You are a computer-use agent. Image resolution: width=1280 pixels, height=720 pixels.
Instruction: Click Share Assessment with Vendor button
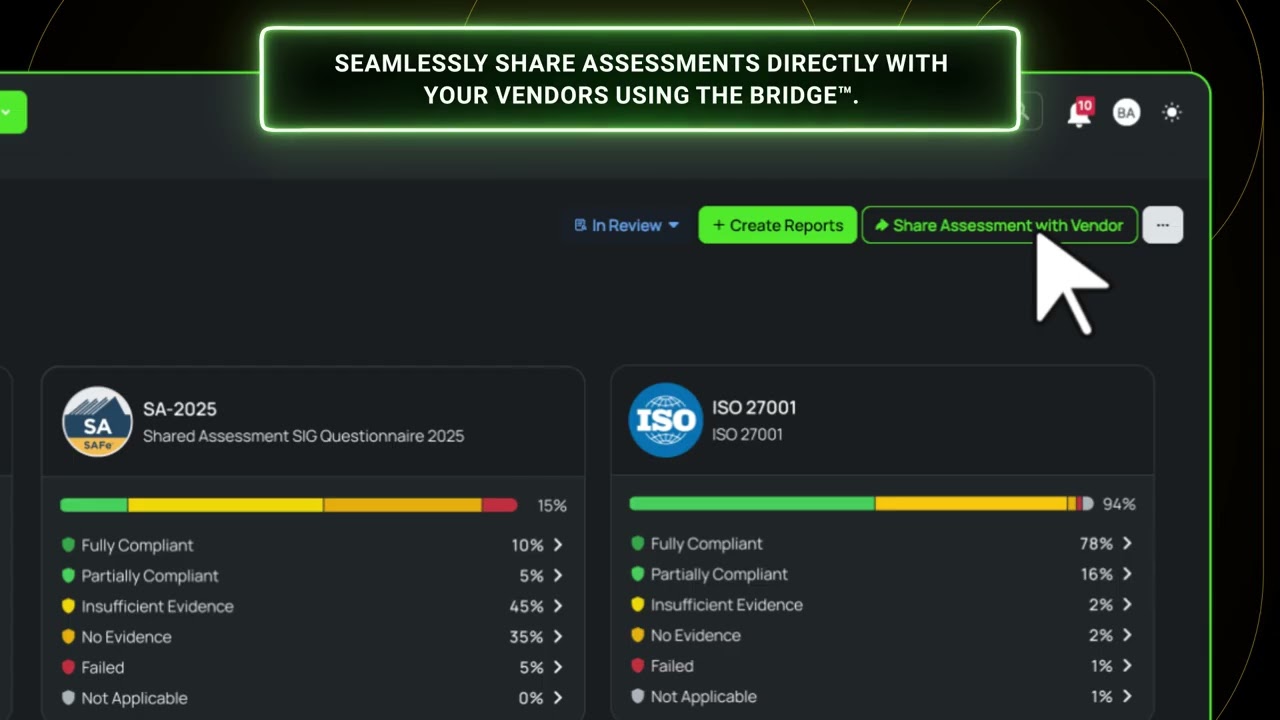[999, 225]
